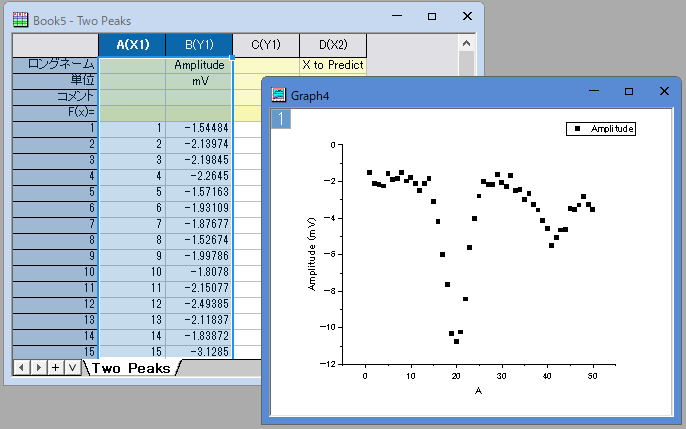Click the Y axis tick label -6
The image size is (686, 429).
[x=330, y=254]
